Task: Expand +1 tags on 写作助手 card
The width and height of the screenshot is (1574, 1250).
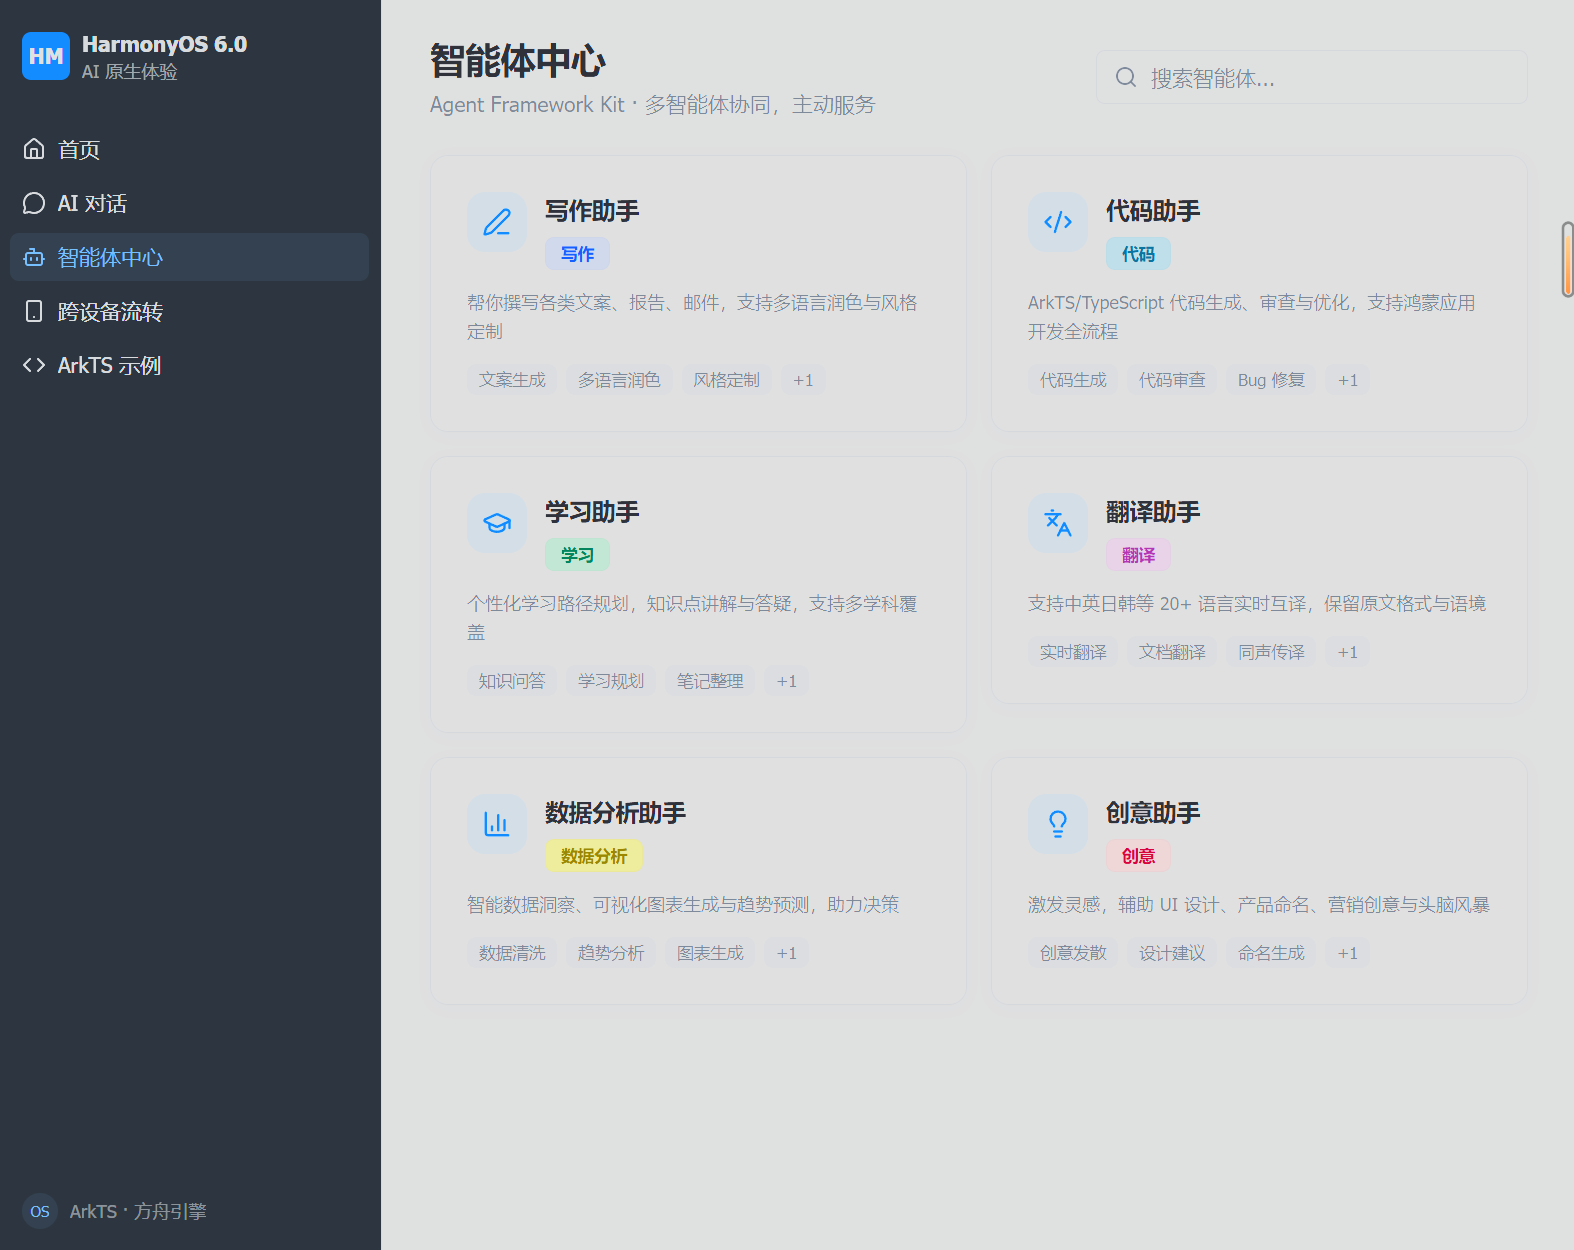Action: click(x=803, y=380)
